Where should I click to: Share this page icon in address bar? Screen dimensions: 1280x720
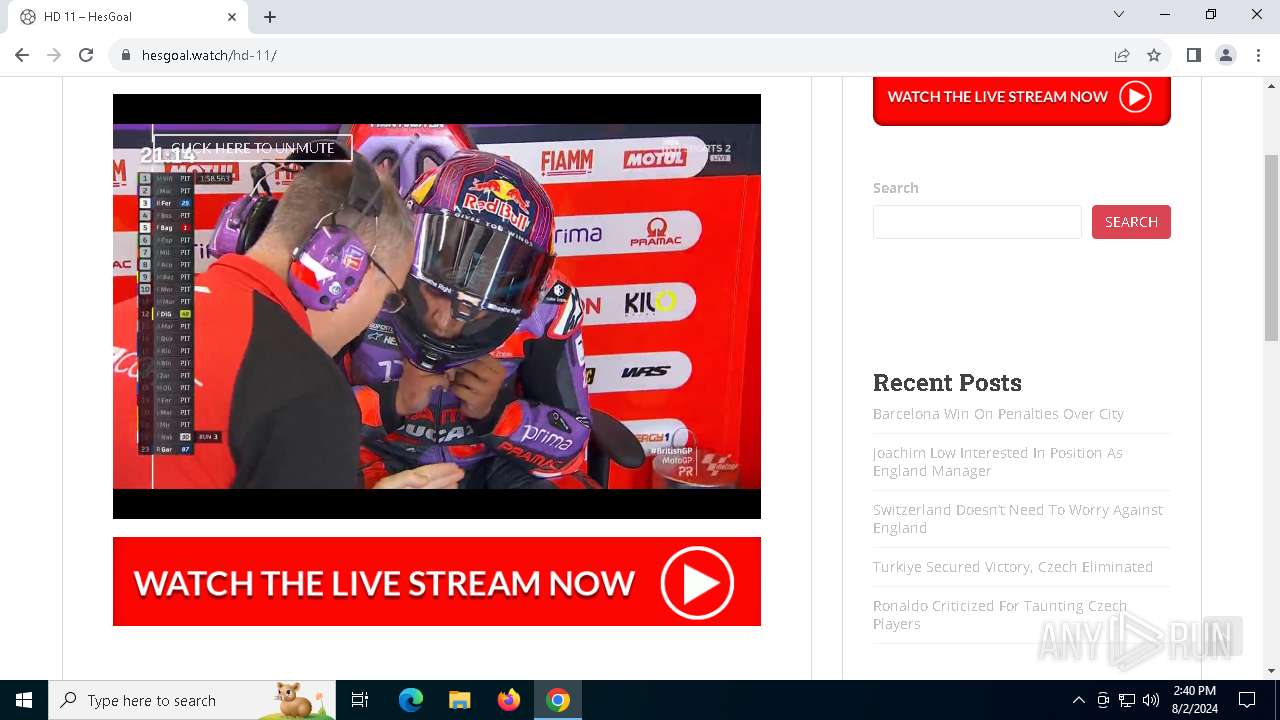tap(1122, 55)
